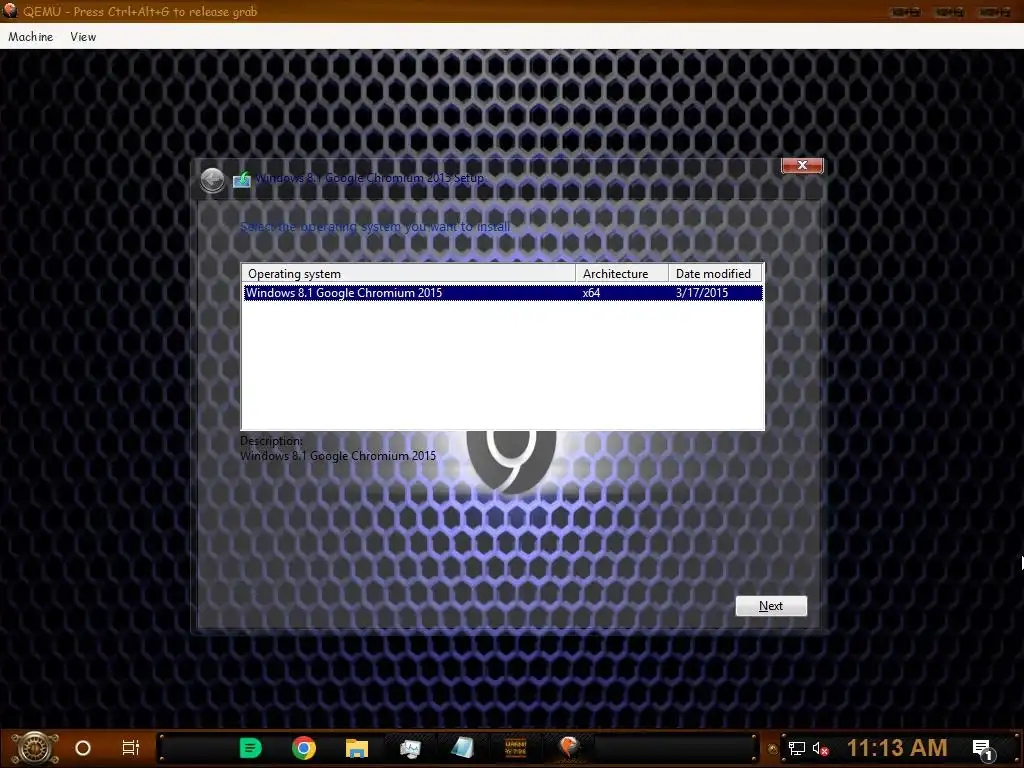Click the round back arrow button in setup
The height and width of the screenshot is (768, 1024).
(x=212, y=180)
